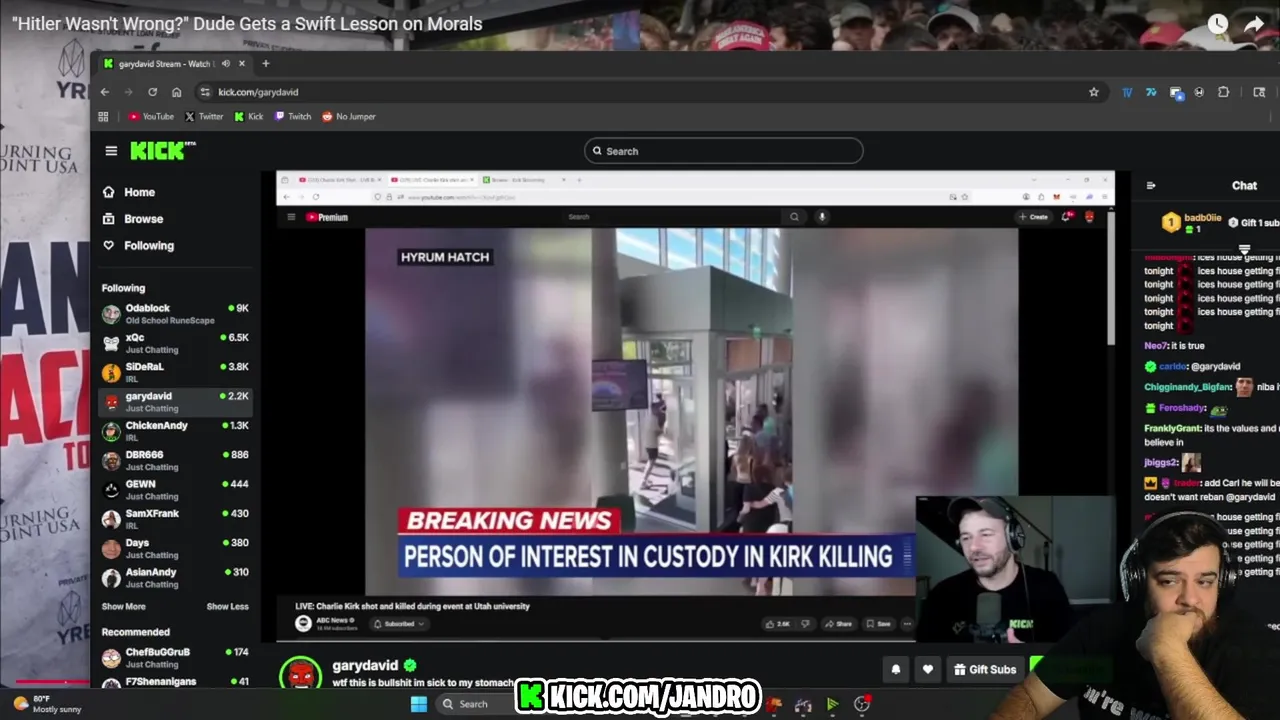
Task: Click the Kick search field
Action: coord(723,151)
